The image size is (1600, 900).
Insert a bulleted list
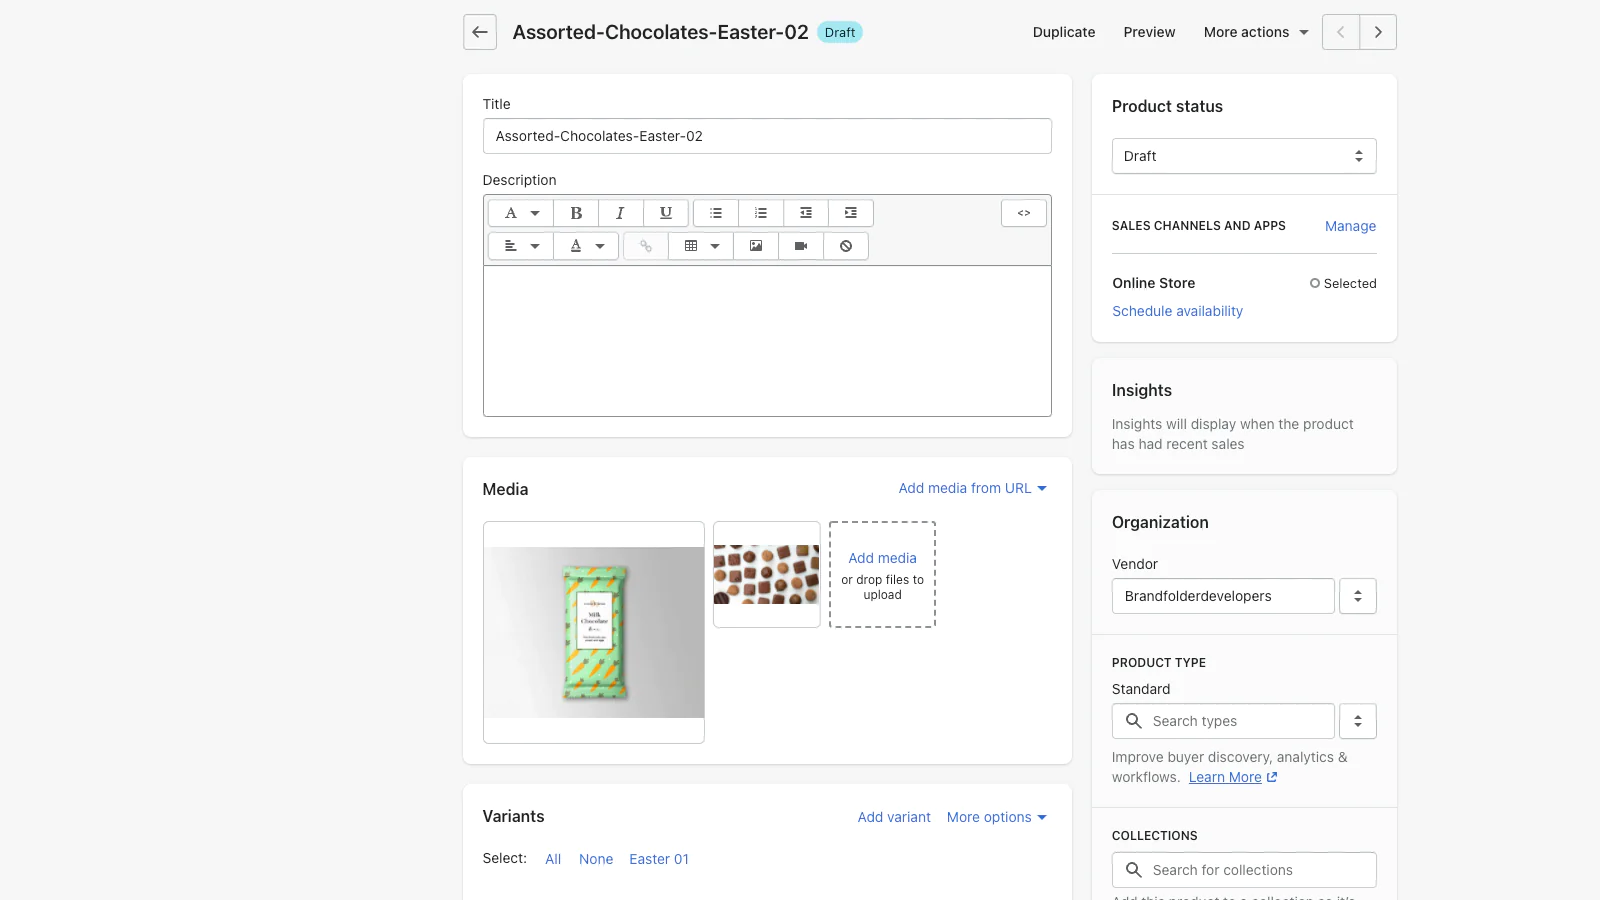point(716,213)
